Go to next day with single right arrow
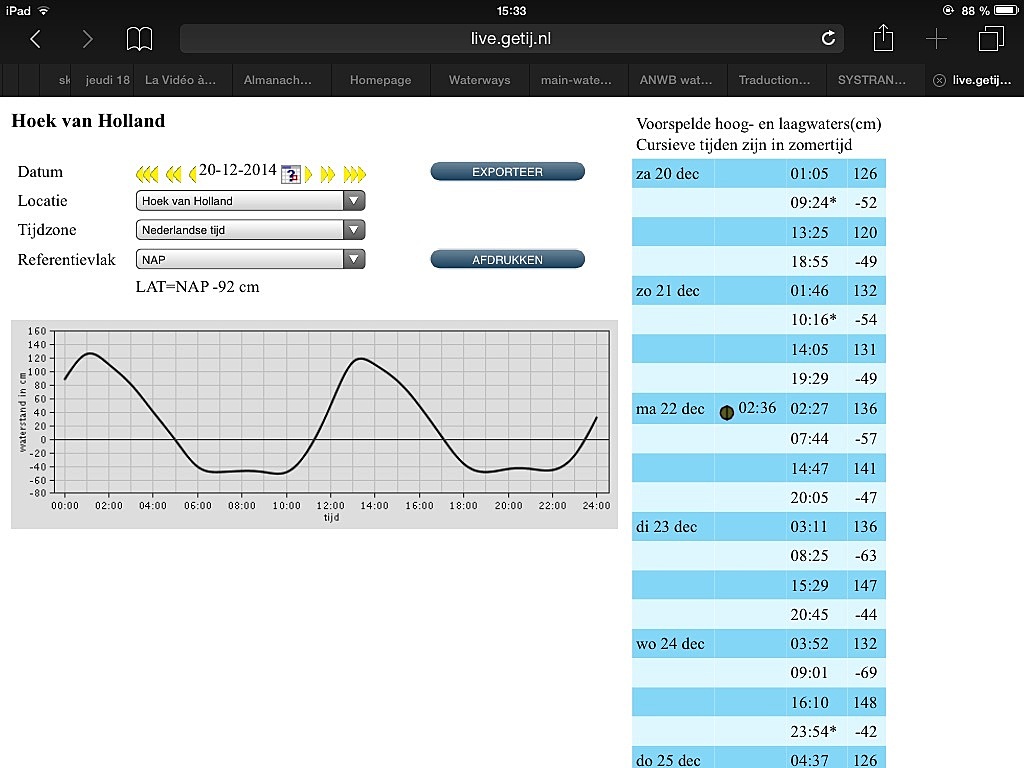Viewport: 1024px width, 768px height. [309, 174]
